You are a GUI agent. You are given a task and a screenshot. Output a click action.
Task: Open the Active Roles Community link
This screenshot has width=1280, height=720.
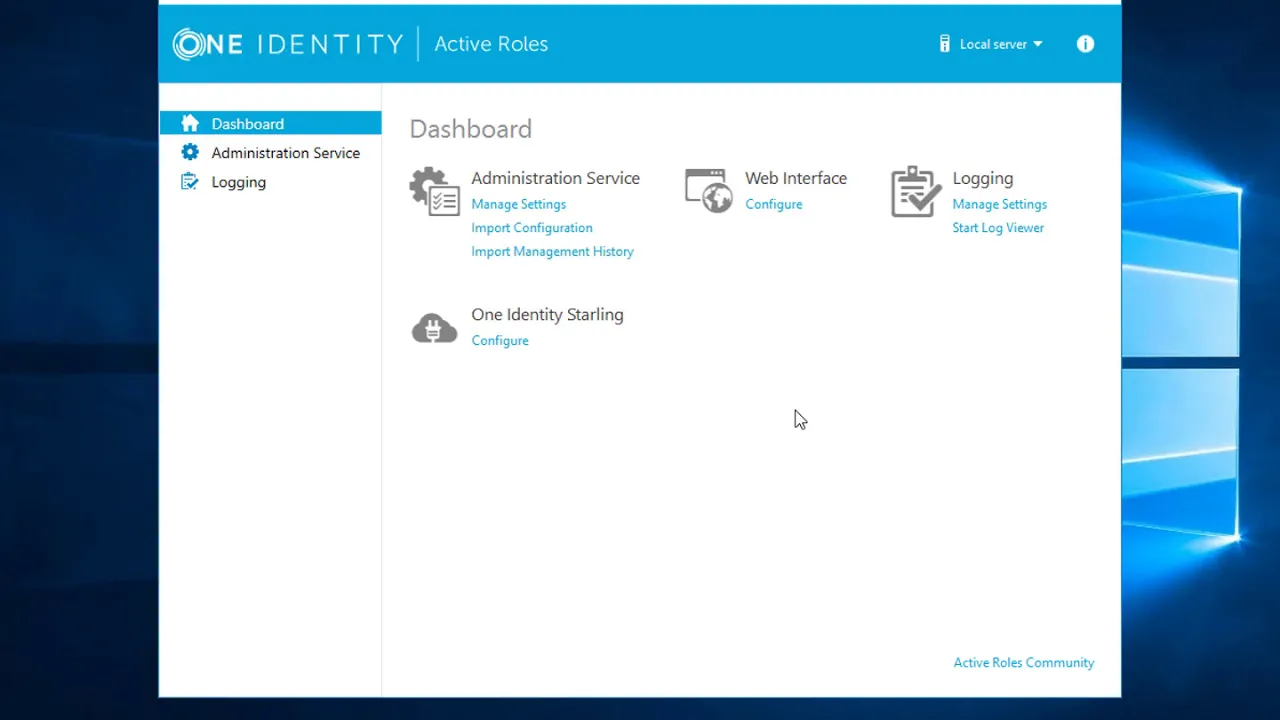point(1023,662)
